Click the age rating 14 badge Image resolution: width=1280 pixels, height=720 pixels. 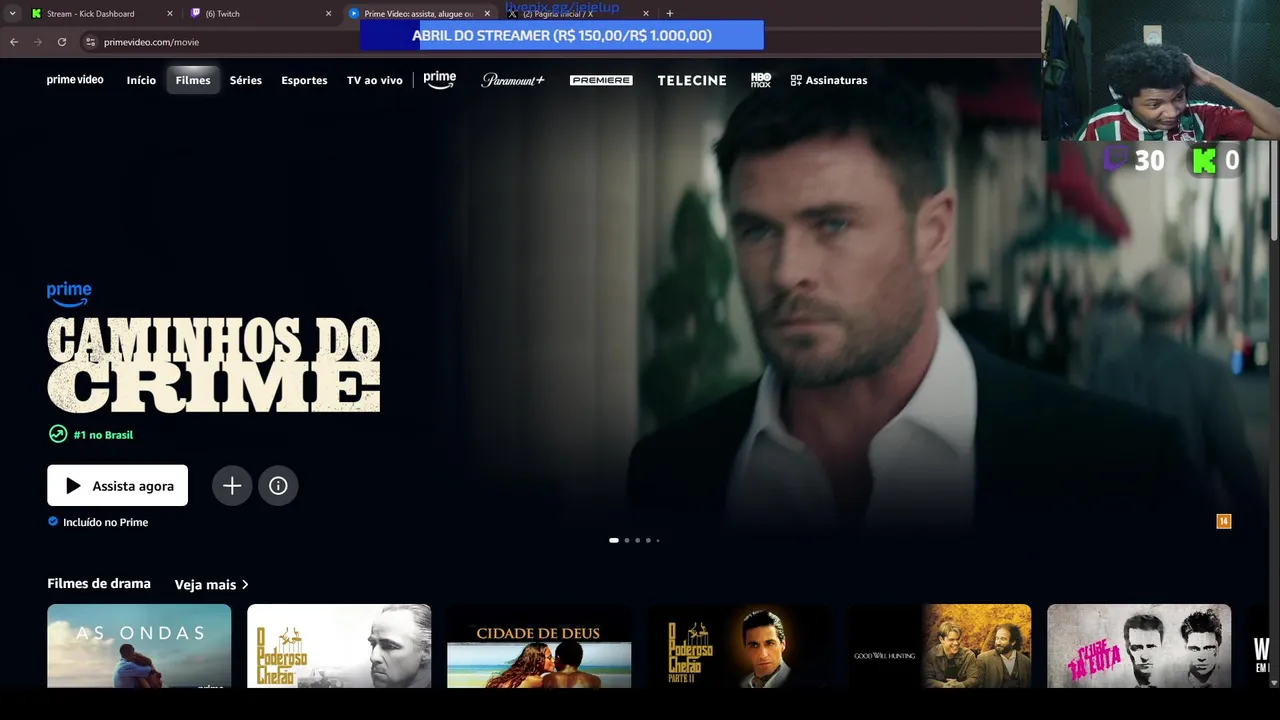(x=1223, y=521)
